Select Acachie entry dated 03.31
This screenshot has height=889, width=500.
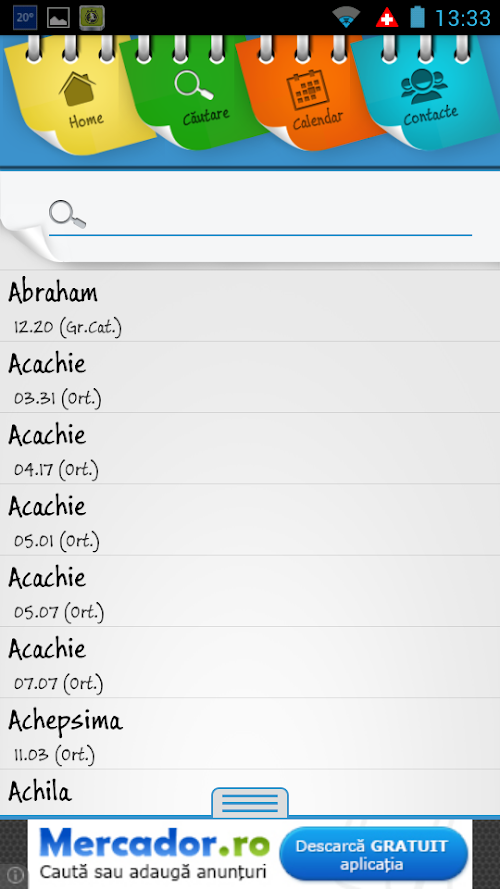250,378
